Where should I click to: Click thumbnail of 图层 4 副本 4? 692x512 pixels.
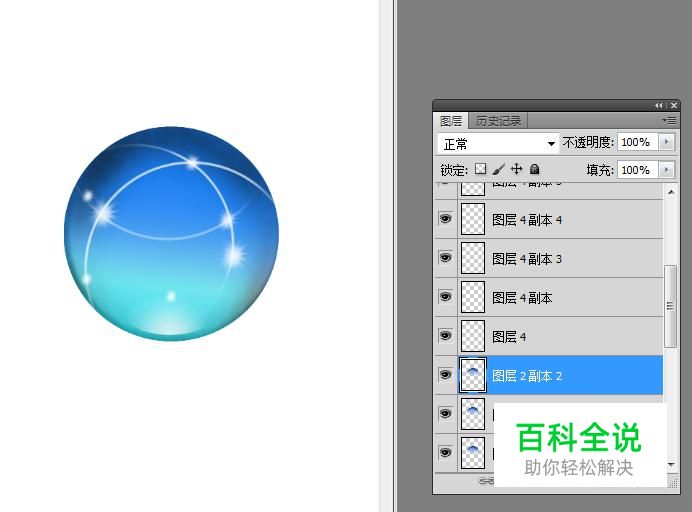point(473,219)
